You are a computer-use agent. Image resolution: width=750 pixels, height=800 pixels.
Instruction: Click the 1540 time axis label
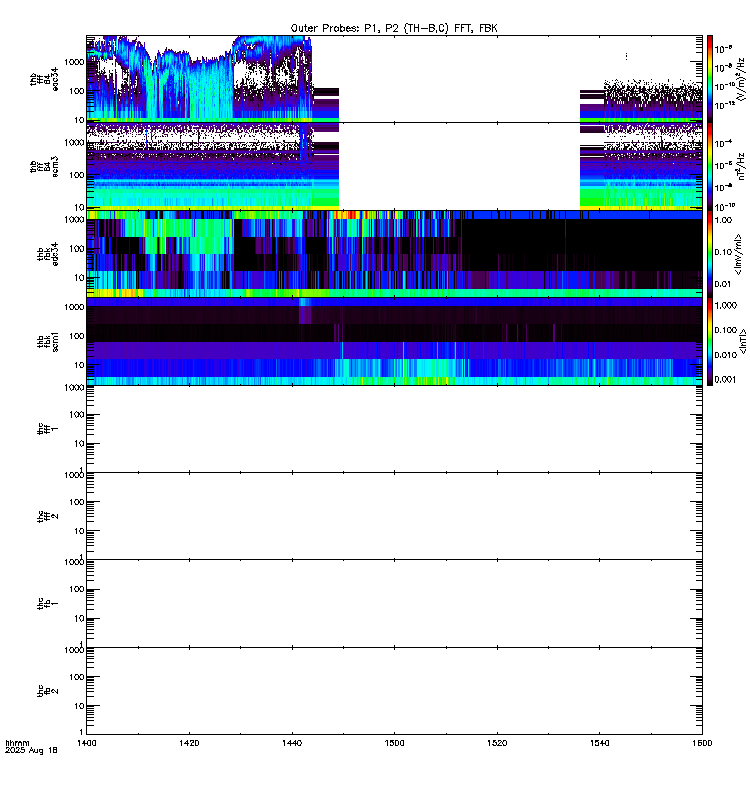(599, 743)
